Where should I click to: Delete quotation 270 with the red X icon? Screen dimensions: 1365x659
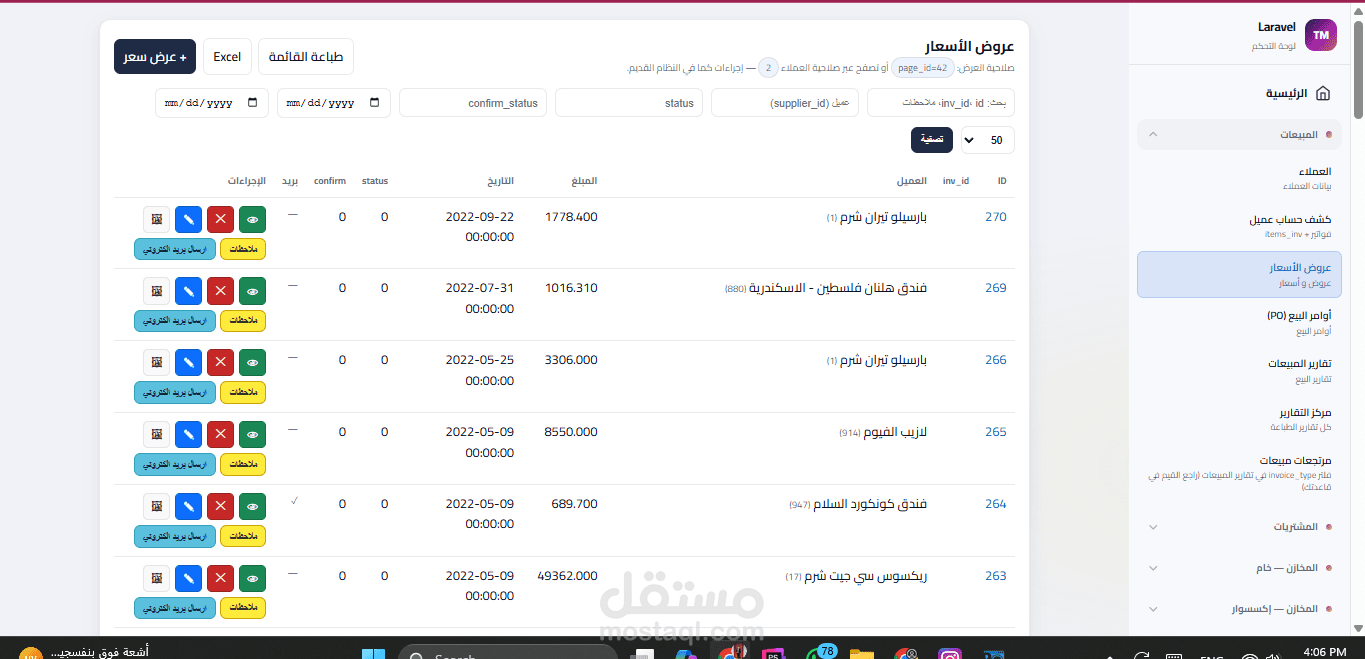[x=221, y=220]
